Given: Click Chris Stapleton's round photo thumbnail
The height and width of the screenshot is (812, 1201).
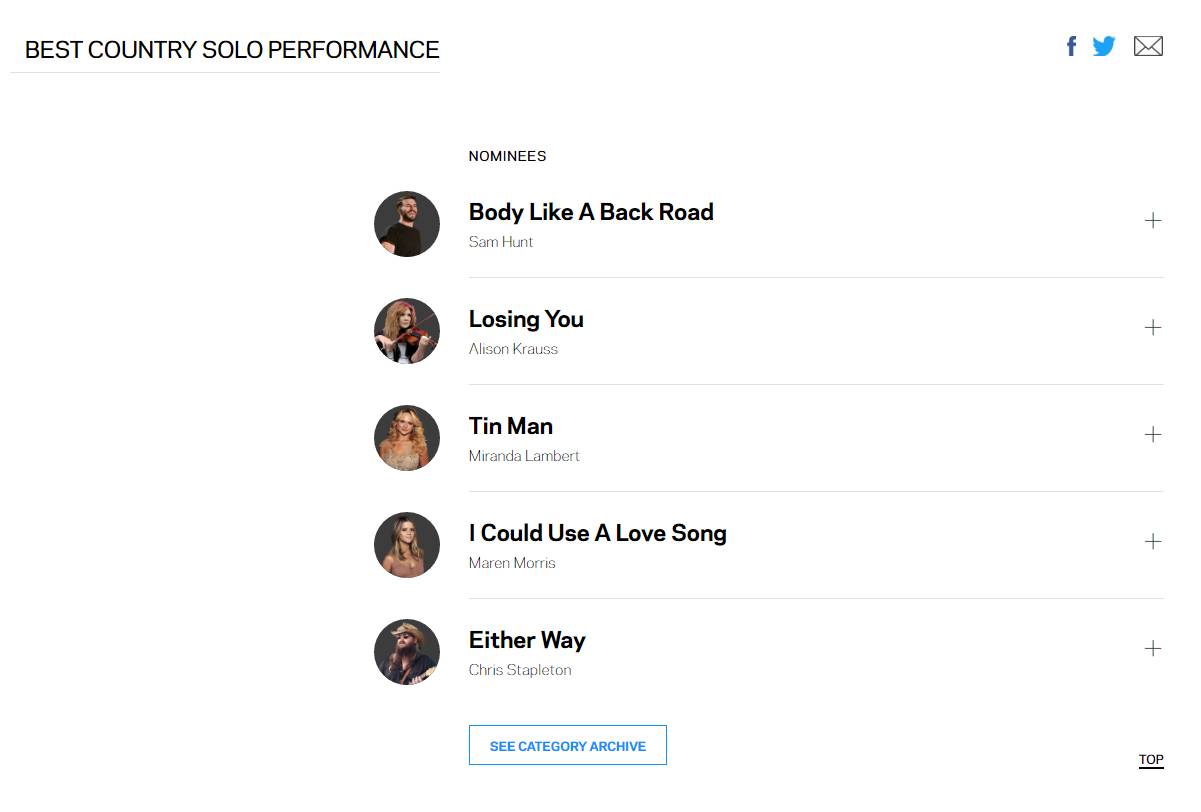Looking at the screenshot, I should click(x=407, y=652).
